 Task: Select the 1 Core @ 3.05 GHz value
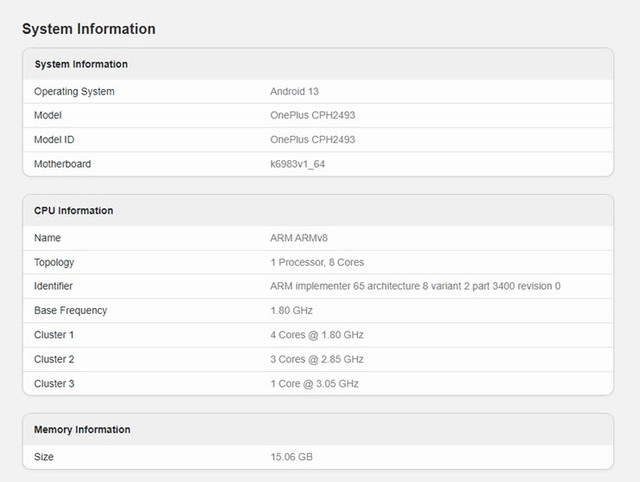click(x=314, y=384)
